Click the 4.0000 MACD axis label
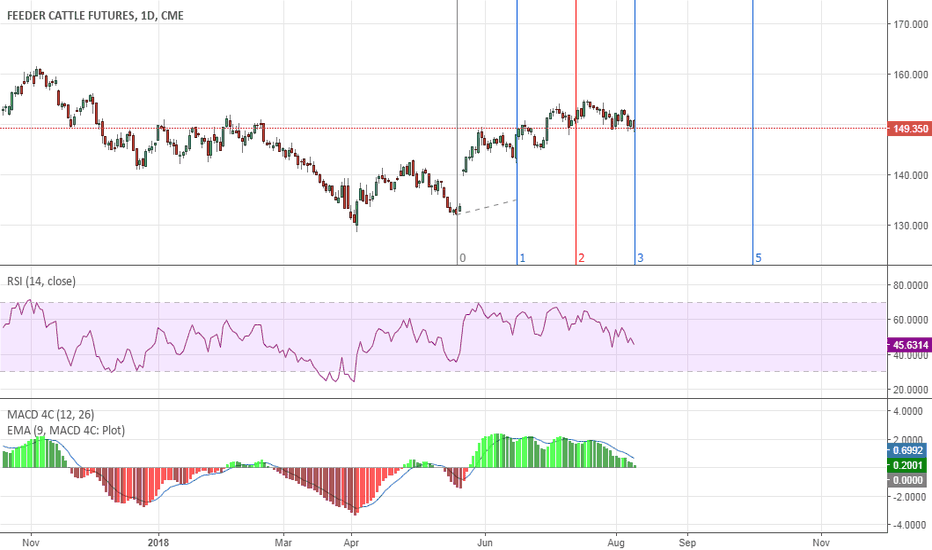Viewport: 932px width, 550px height. (x=909, y=411)
